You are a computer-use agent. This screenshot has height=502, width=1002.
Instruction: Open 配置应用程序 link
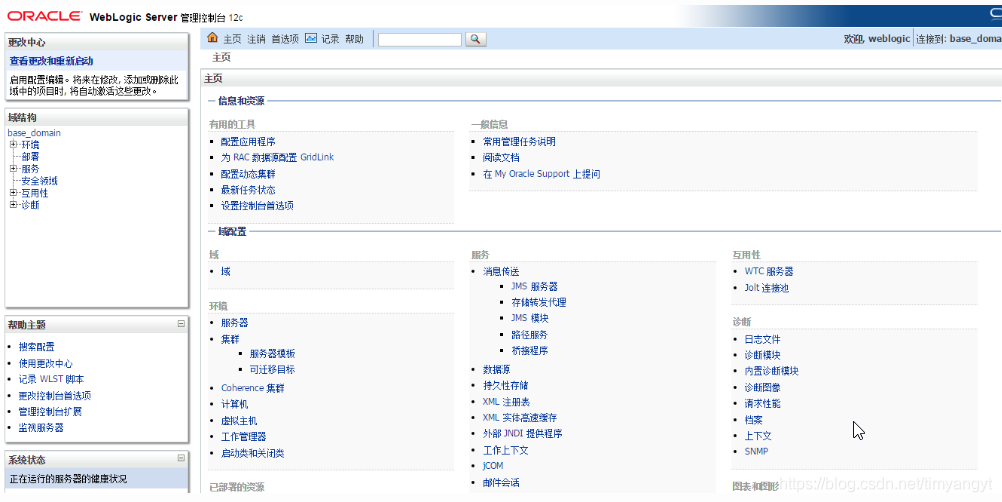click(x=248, y=142)
